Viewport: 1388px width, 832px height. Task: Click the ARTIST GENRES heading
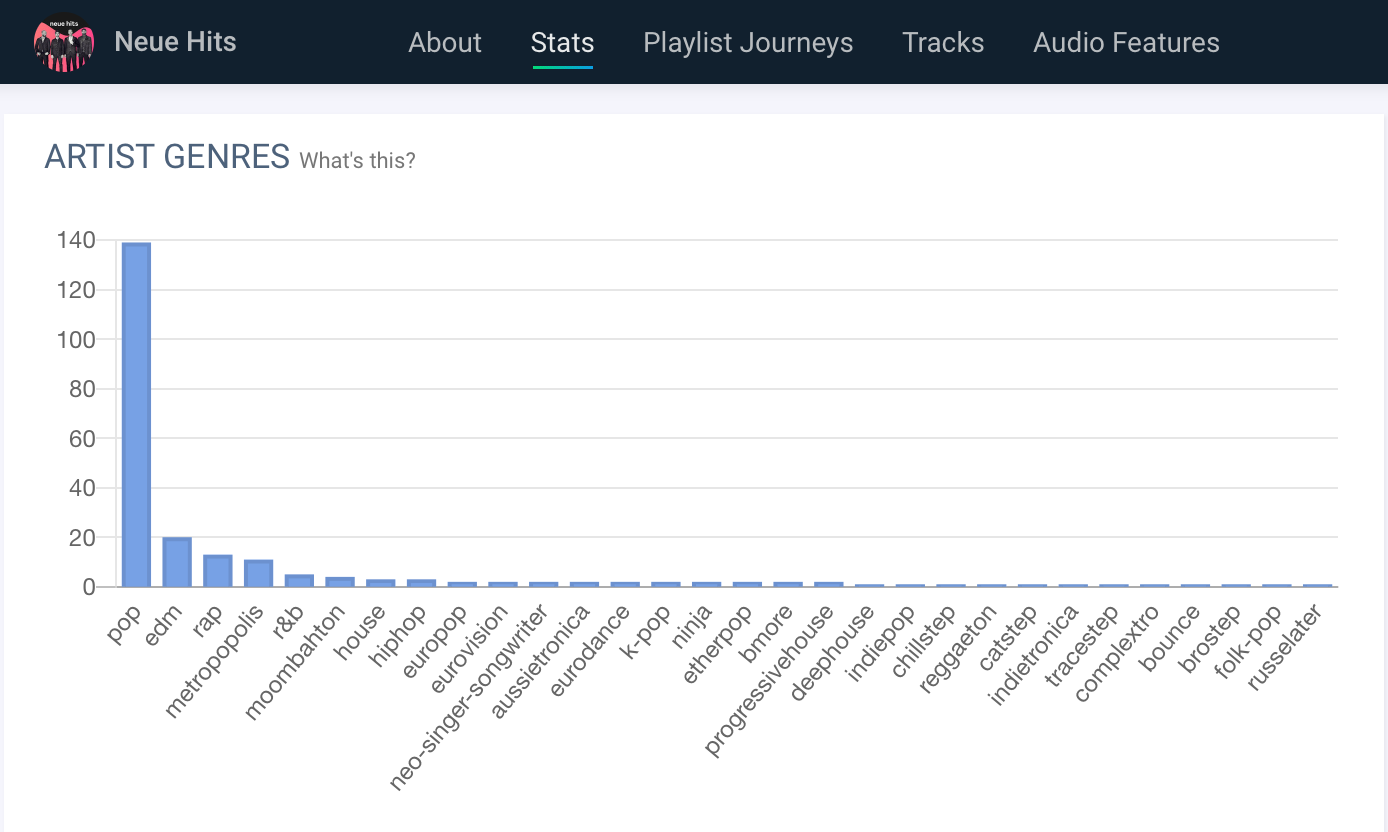167,157
